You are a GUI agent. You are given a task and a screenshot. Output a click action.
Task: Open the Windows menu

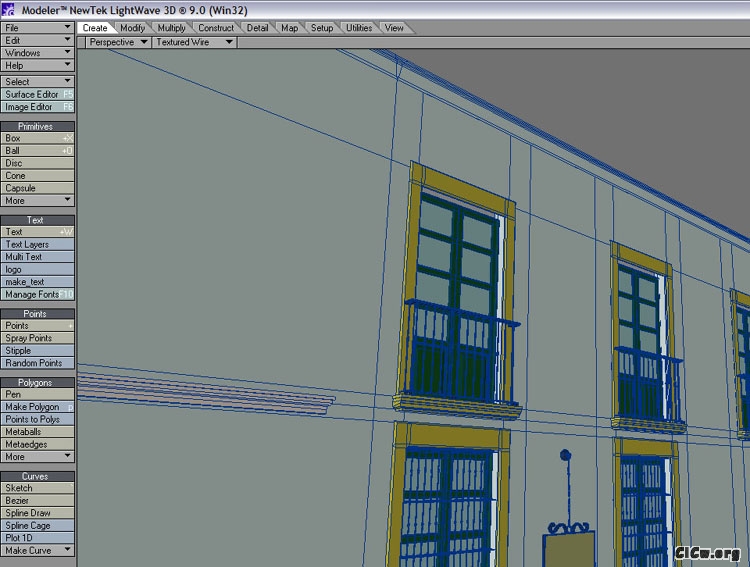click(x=38, y=53)
